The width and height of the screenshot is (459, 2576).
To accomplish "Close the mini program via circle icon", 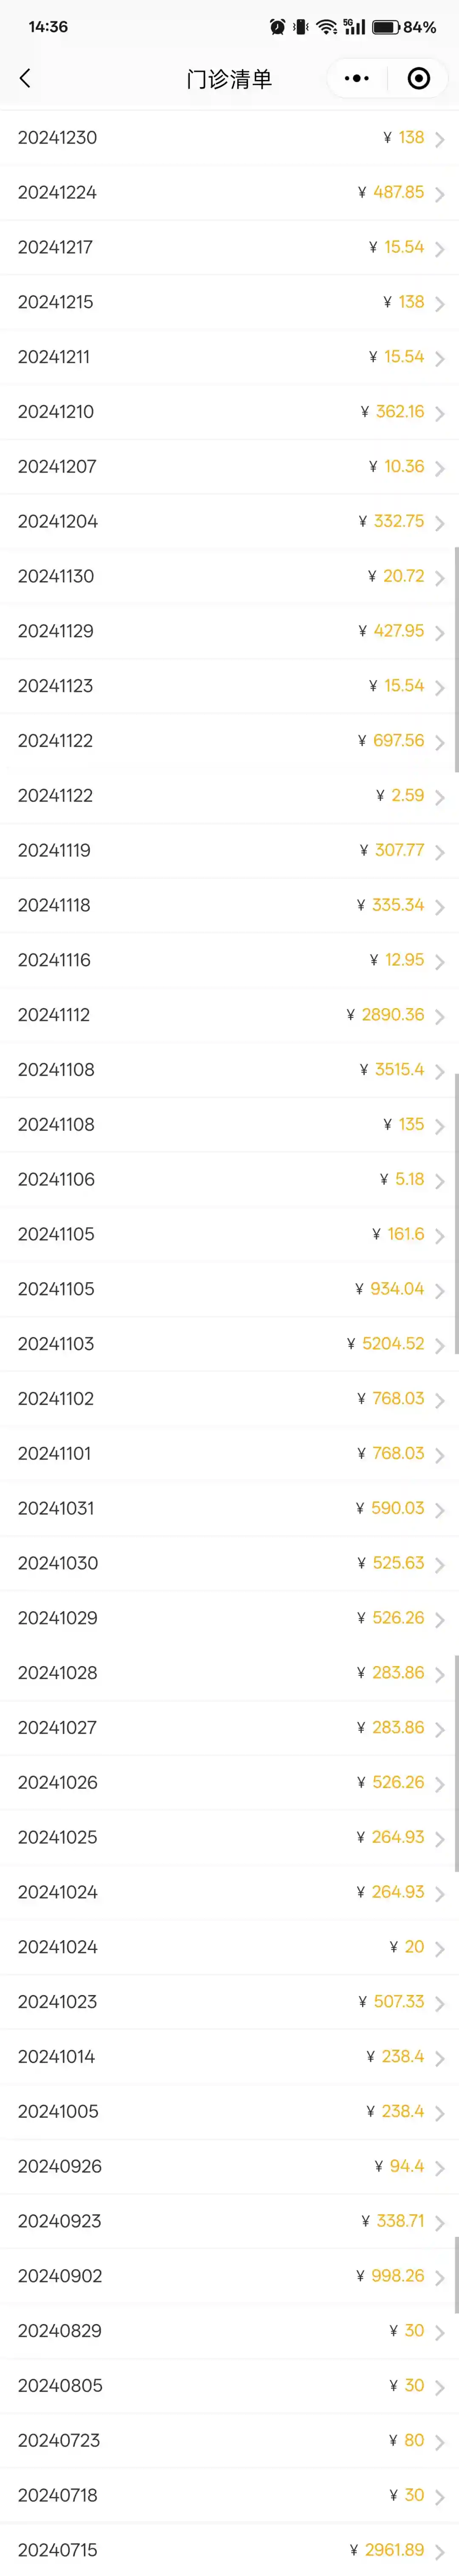I will (x=419, y=79).
